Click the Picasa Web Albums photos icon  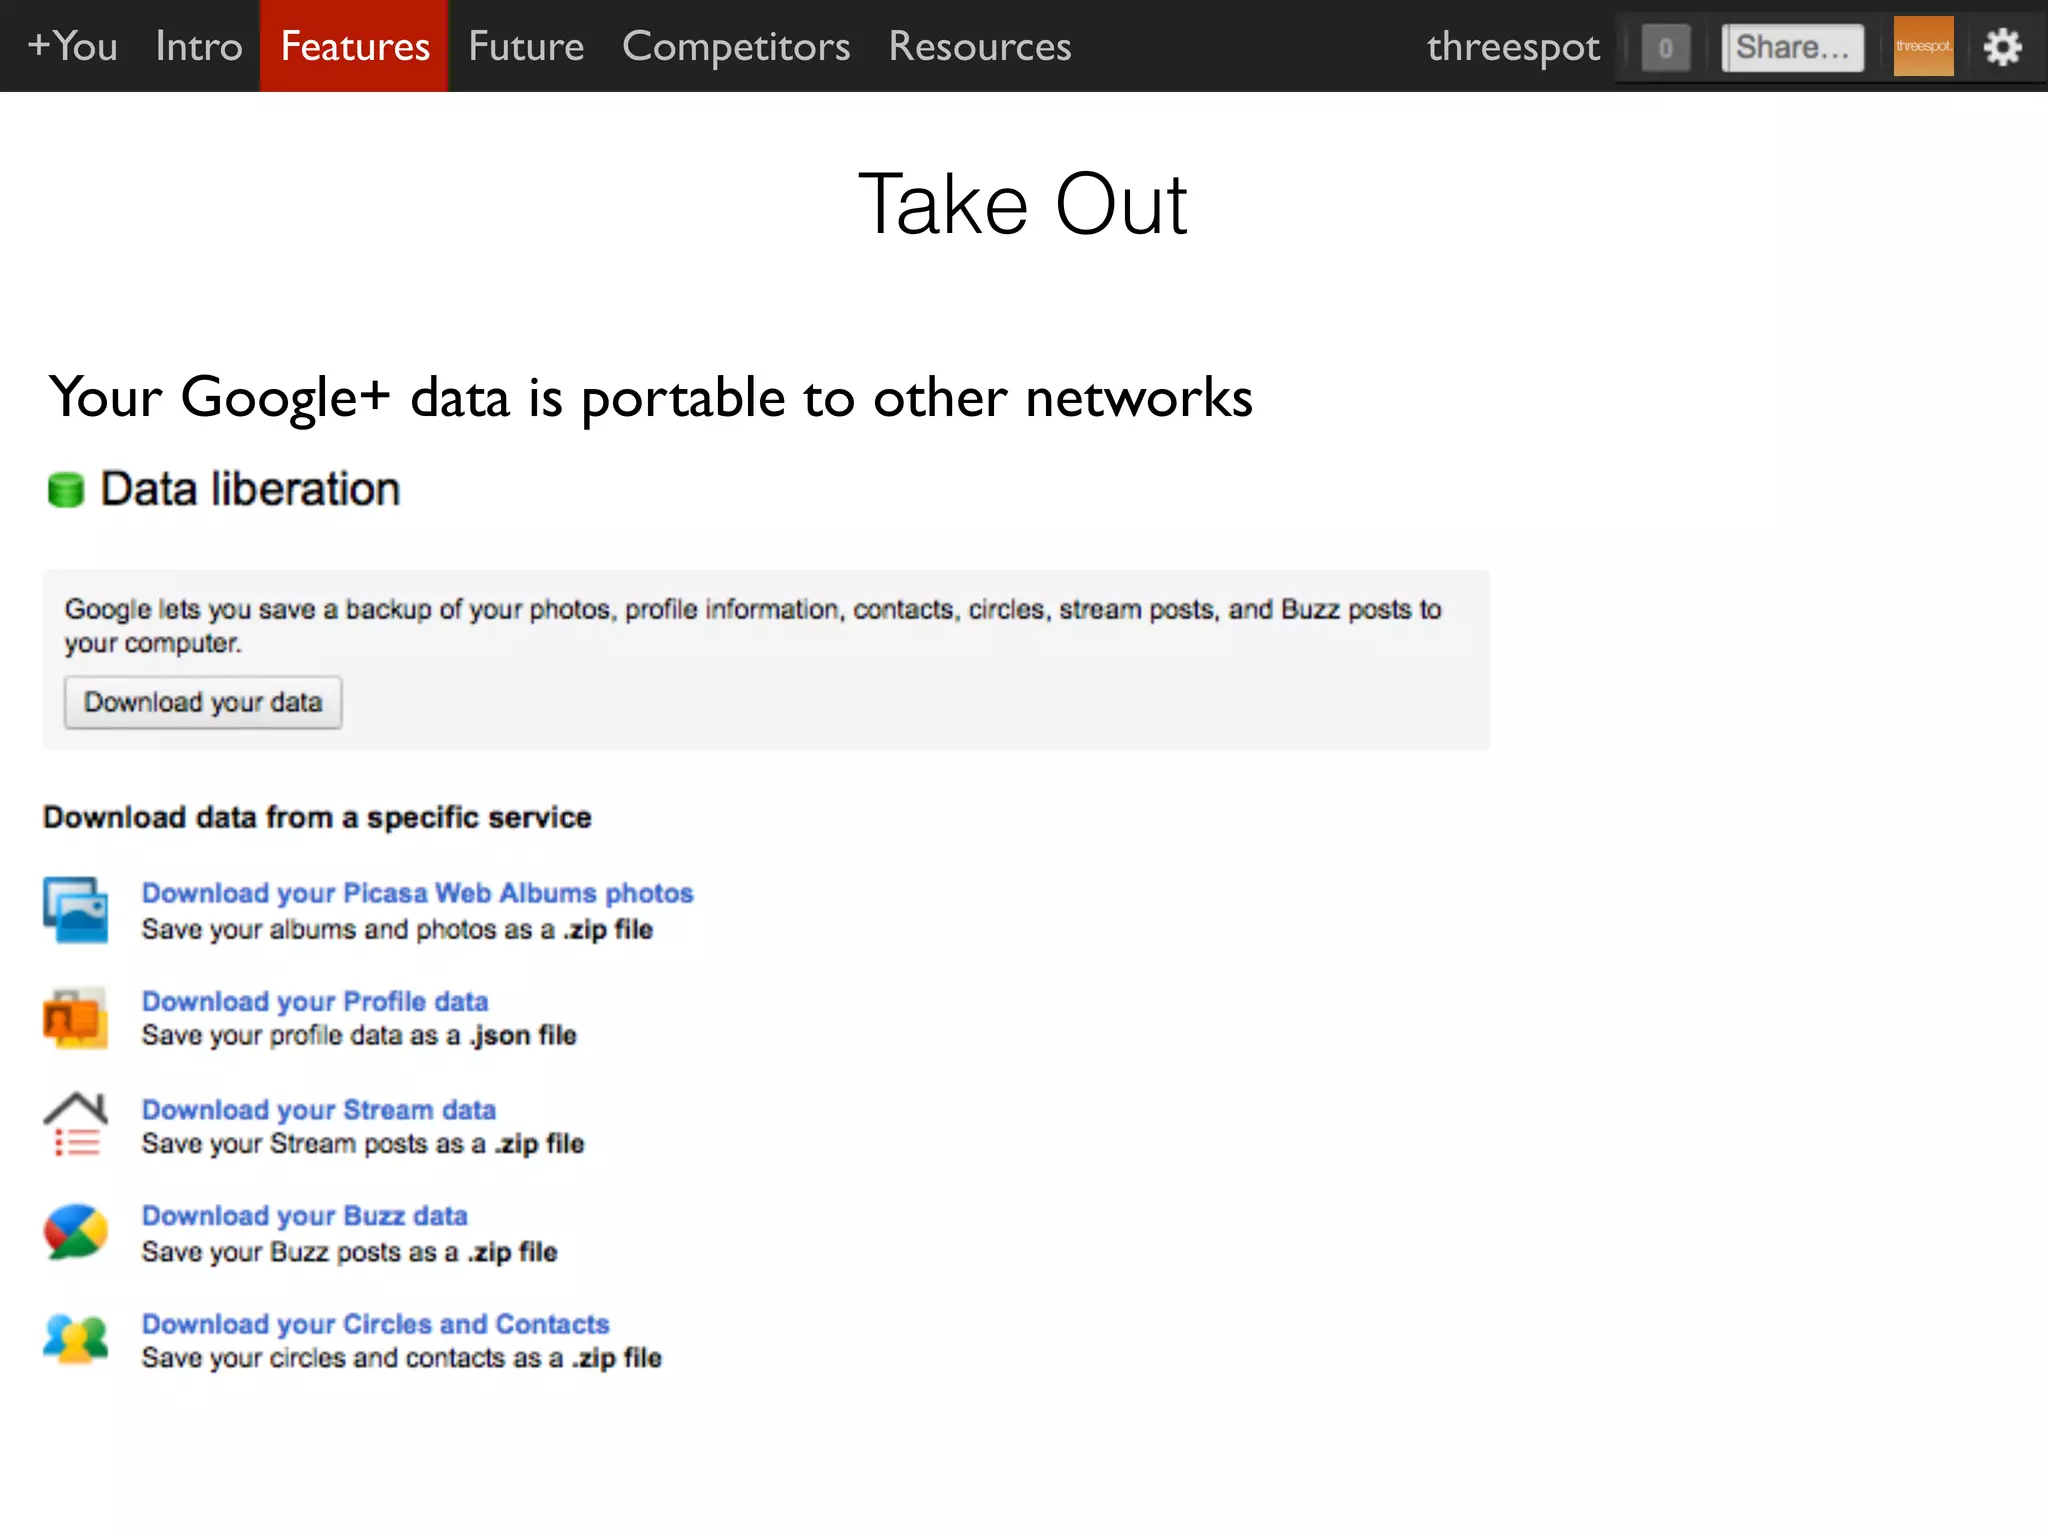click(x=76, y=910)
